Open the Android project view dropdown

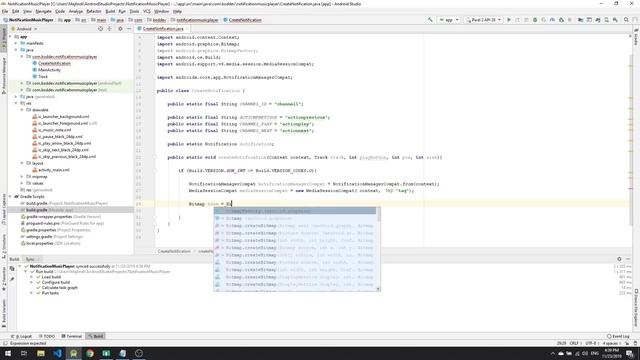tap(25, 29)
